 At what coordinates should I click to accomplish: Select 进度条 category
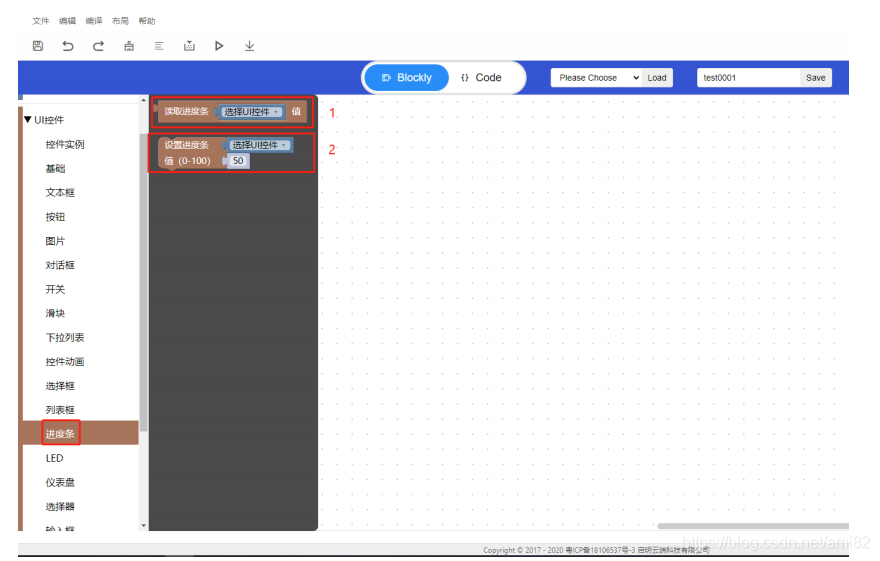tap(59, 434)
